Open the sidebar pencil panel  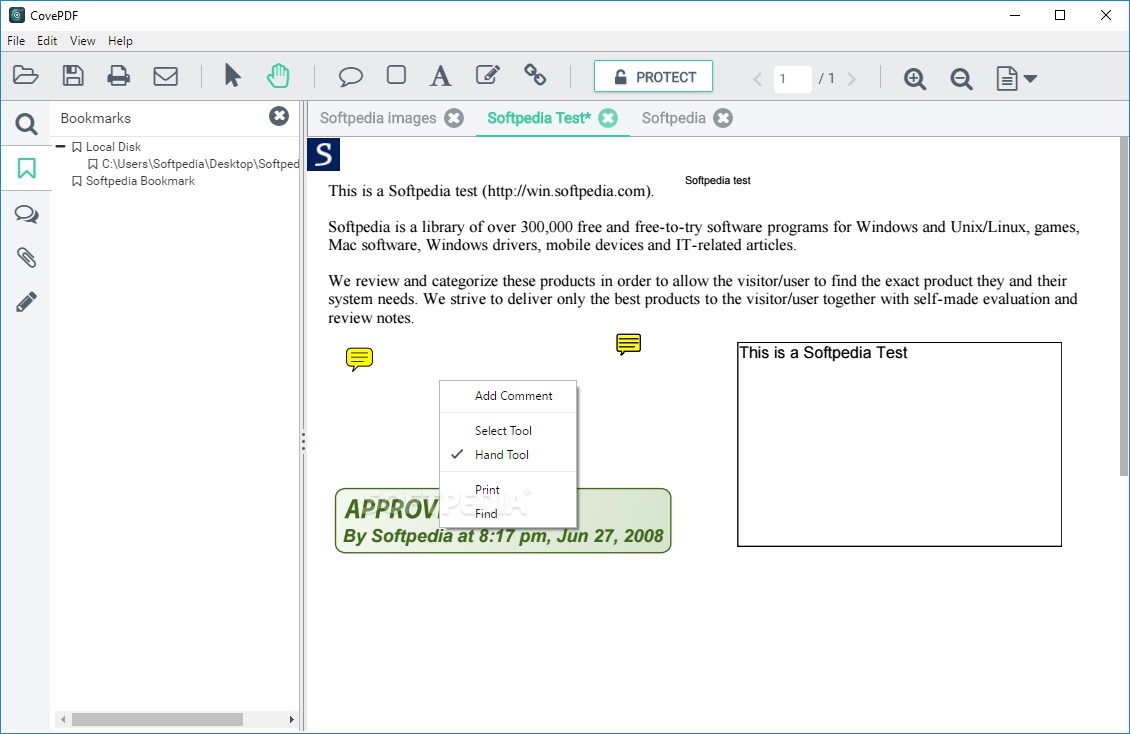[27, 302]
